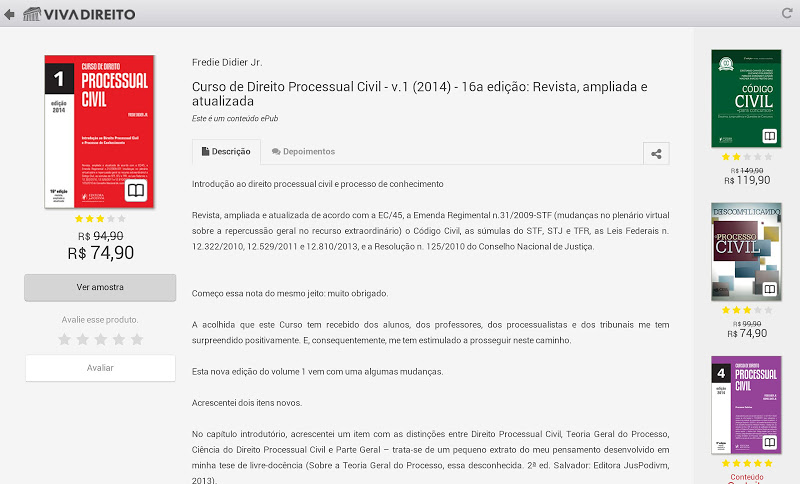Refresh the page with reload icon

coord(787,13)
